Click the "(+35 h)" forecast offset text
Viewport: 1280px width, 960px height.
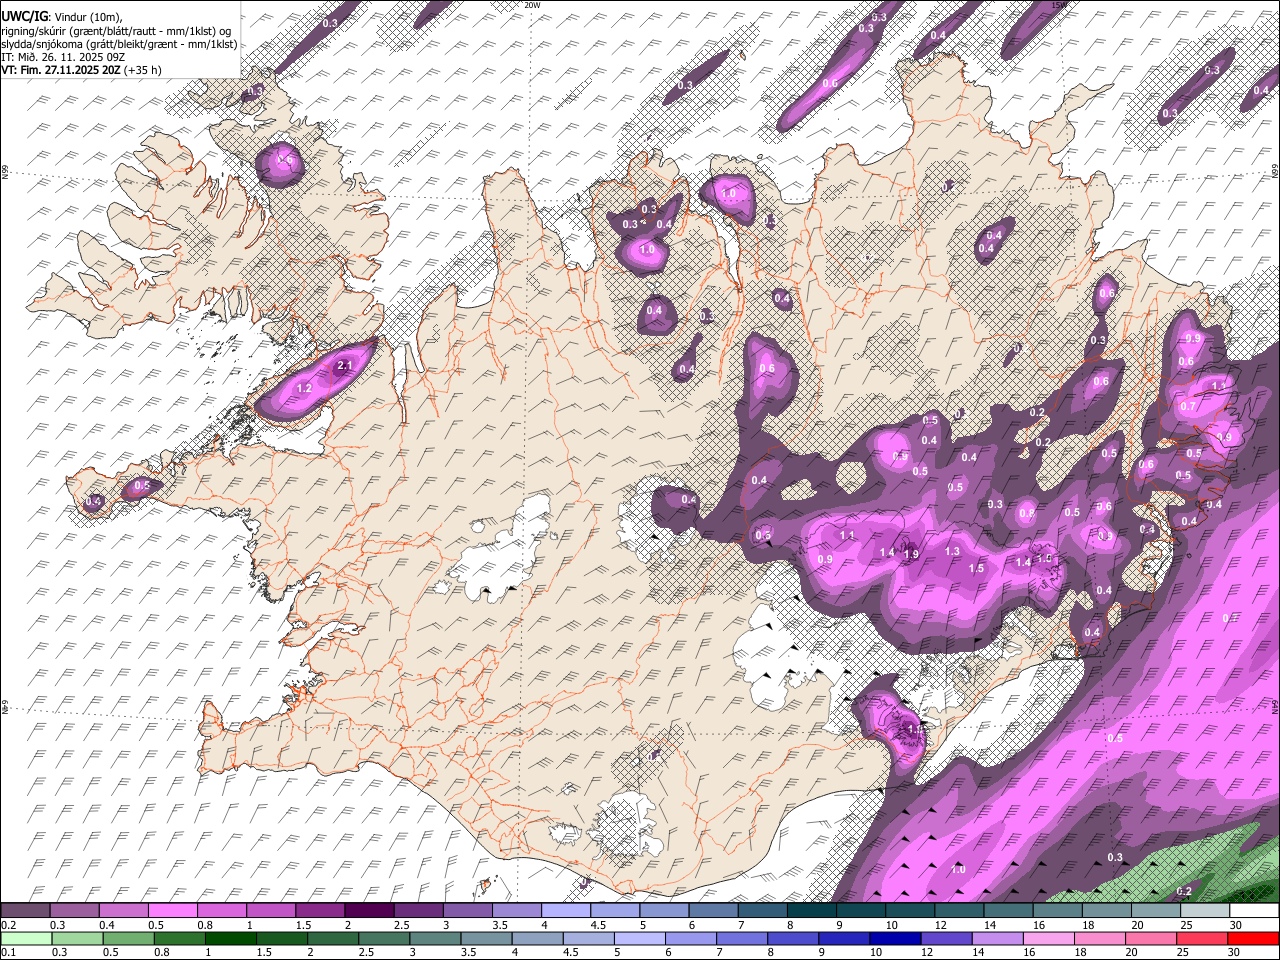tap(142, 70)
